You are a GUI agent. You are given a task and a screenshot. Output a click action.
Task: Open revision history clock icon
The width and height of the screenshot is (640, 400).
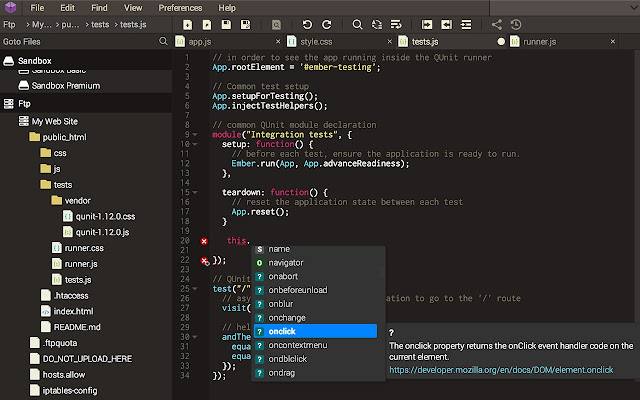click(515, 24)
